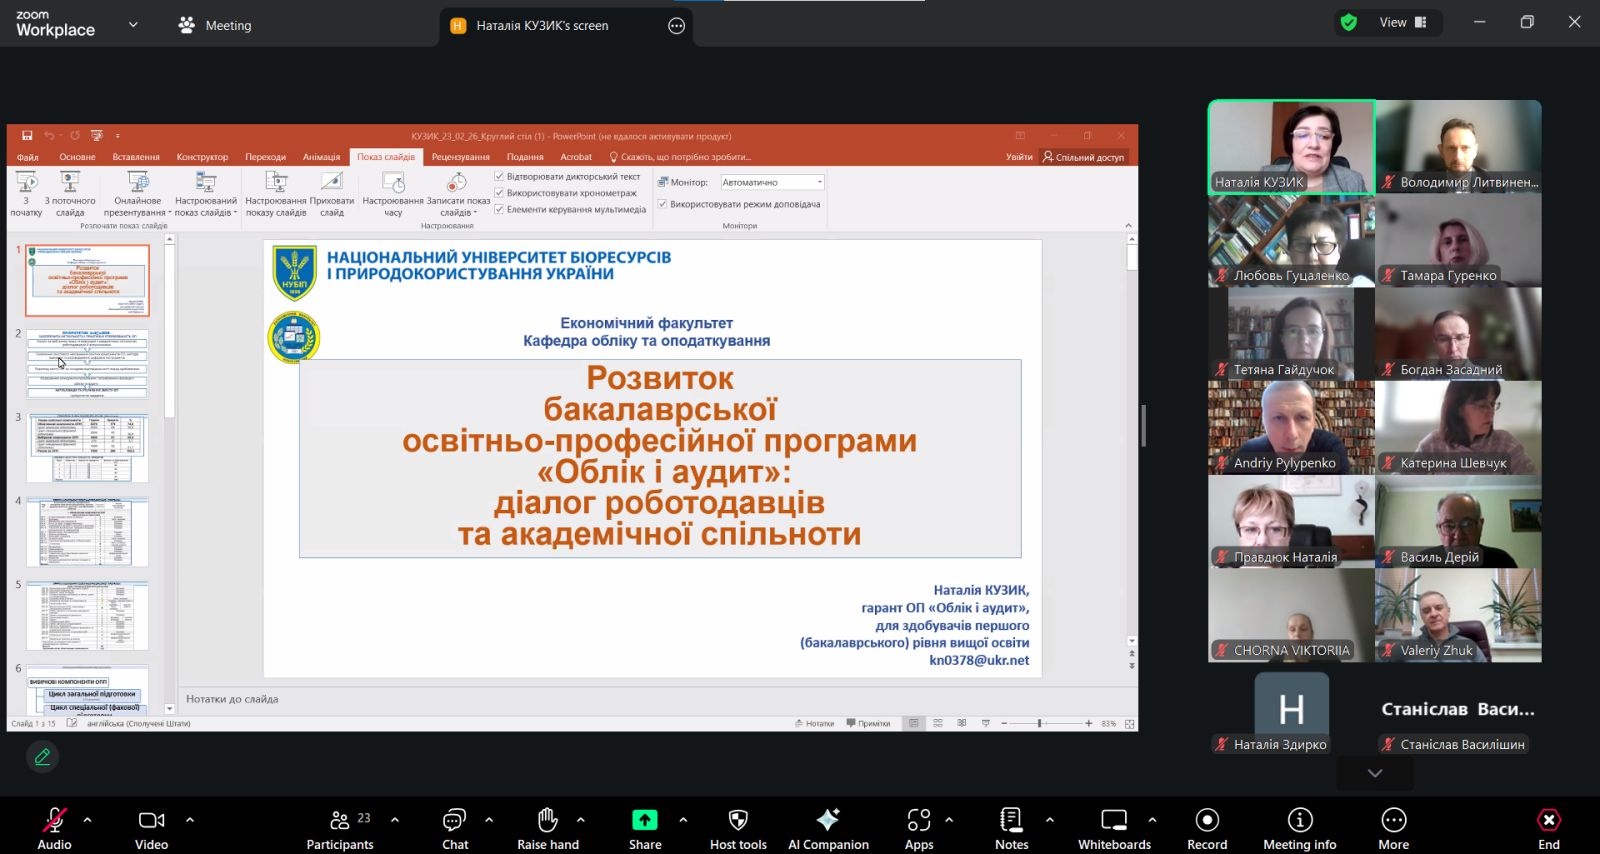Open the Zoom Workplace dropdown chevron

pyautogui.click(x=133, y=25)
